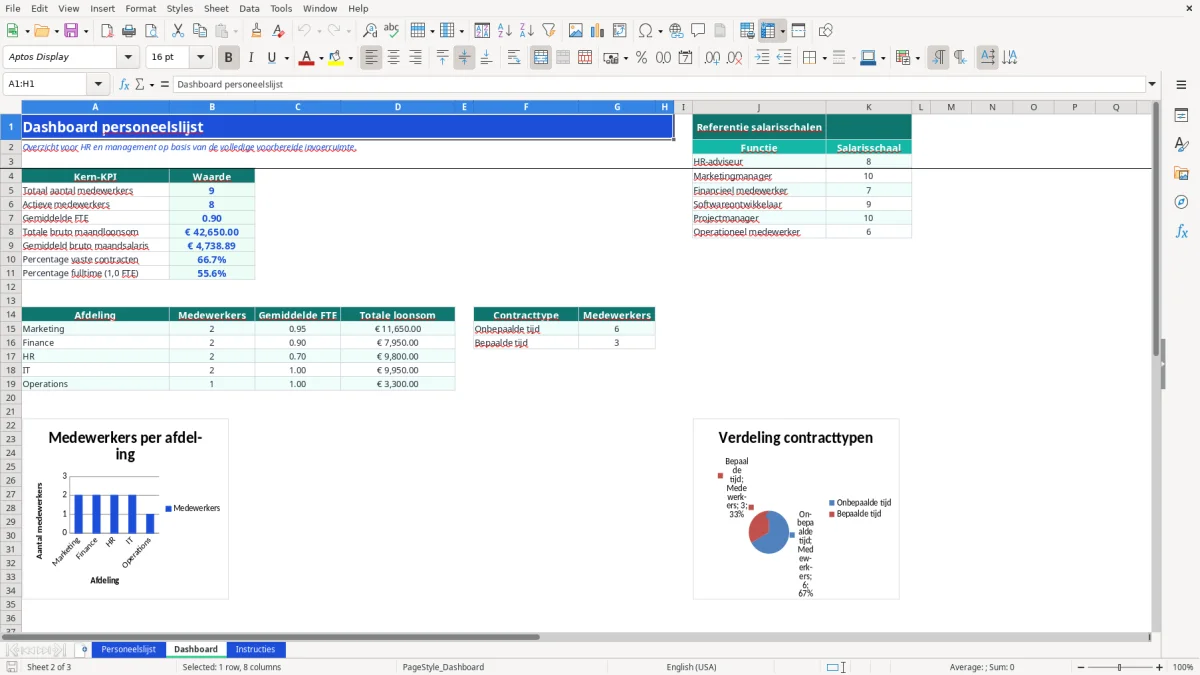Viewport: 1200px width, 675px height.
Task: Open the Select Function sigma dropdown
Action: pyautogui.click(x=152, y=85)
